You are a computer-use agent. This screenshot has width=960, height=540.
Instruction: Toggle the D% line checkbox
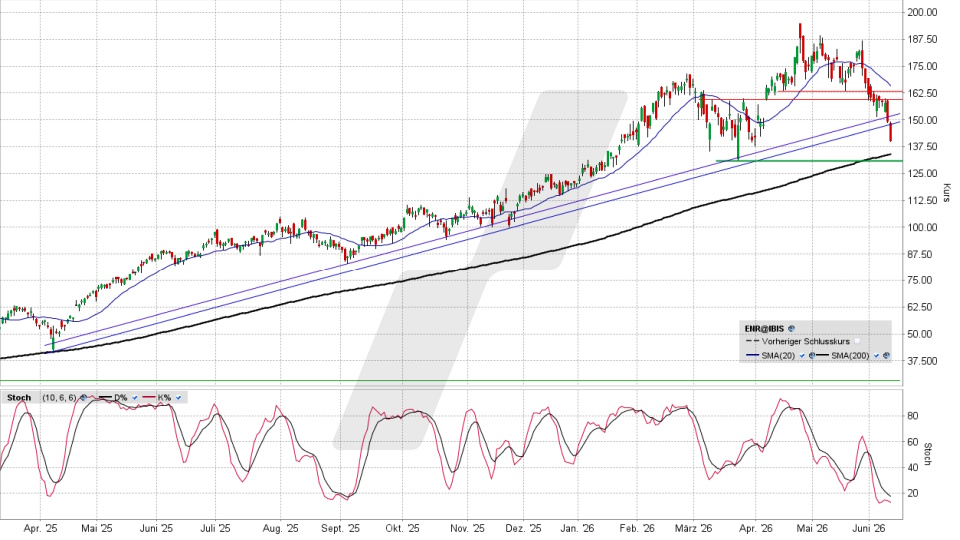[x=135, y=397]
